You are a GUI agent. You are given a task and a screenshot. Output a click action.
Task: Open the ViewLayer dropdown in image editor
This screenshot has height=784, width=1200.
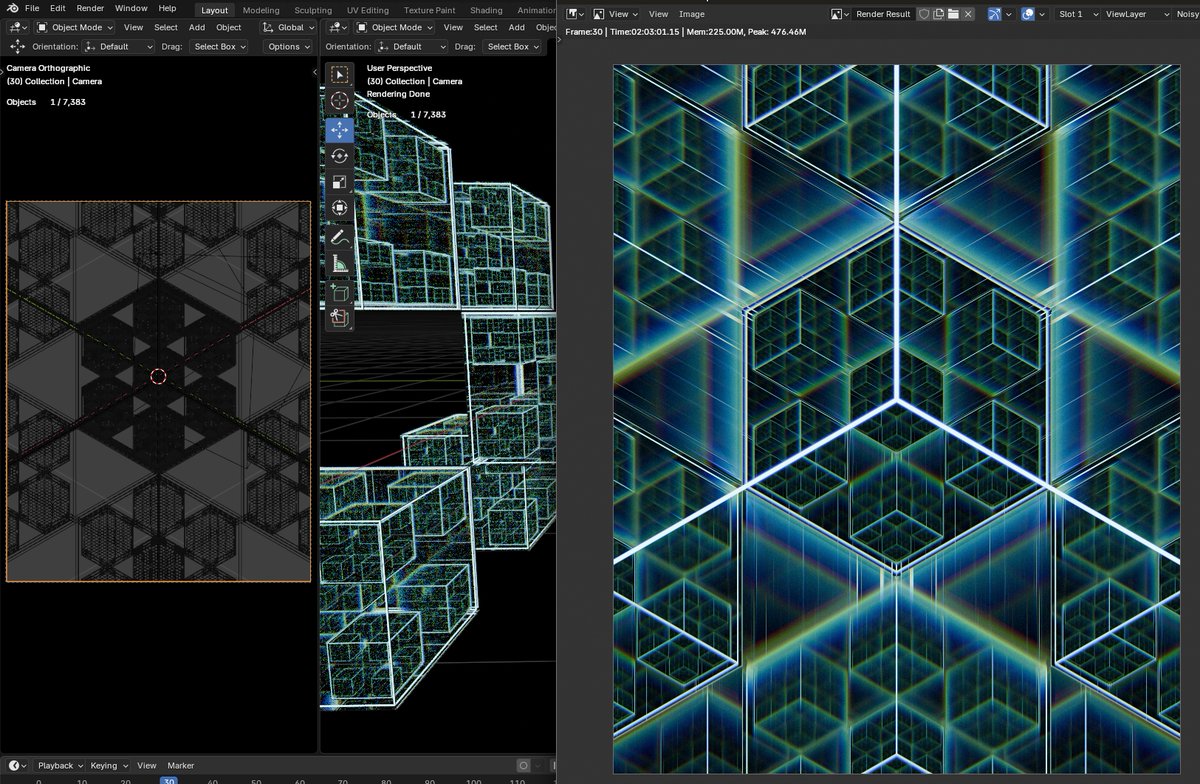coord(1138,14)
